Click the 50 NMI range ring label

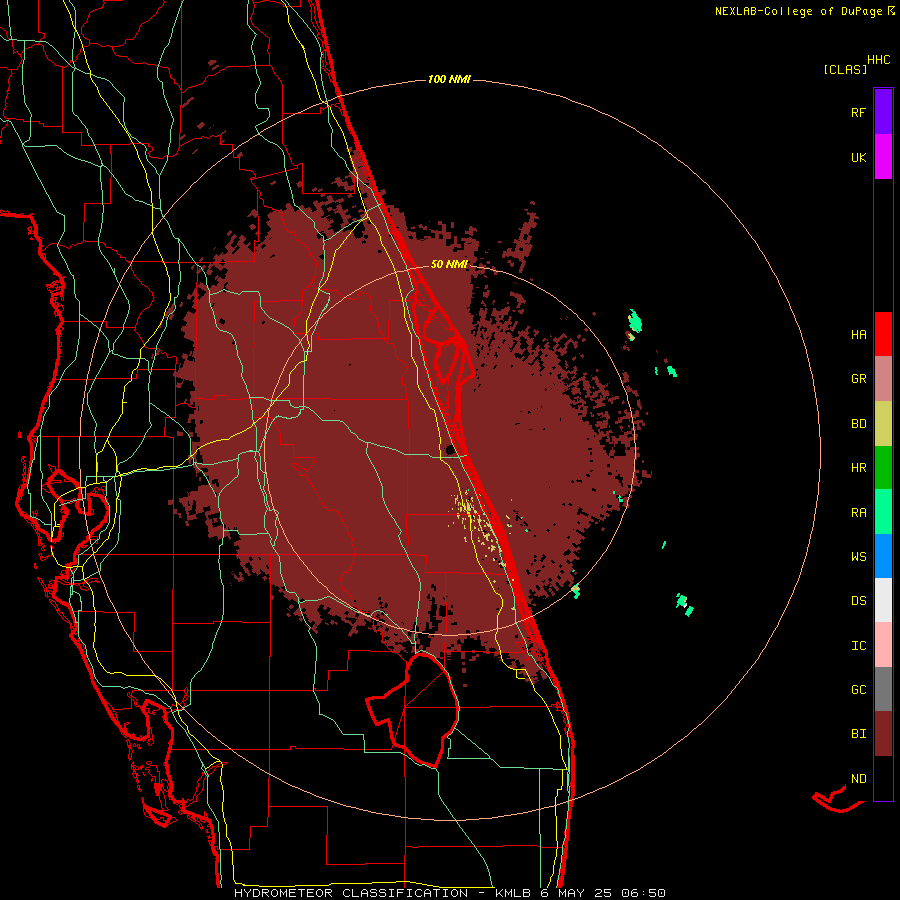(449, 264)
